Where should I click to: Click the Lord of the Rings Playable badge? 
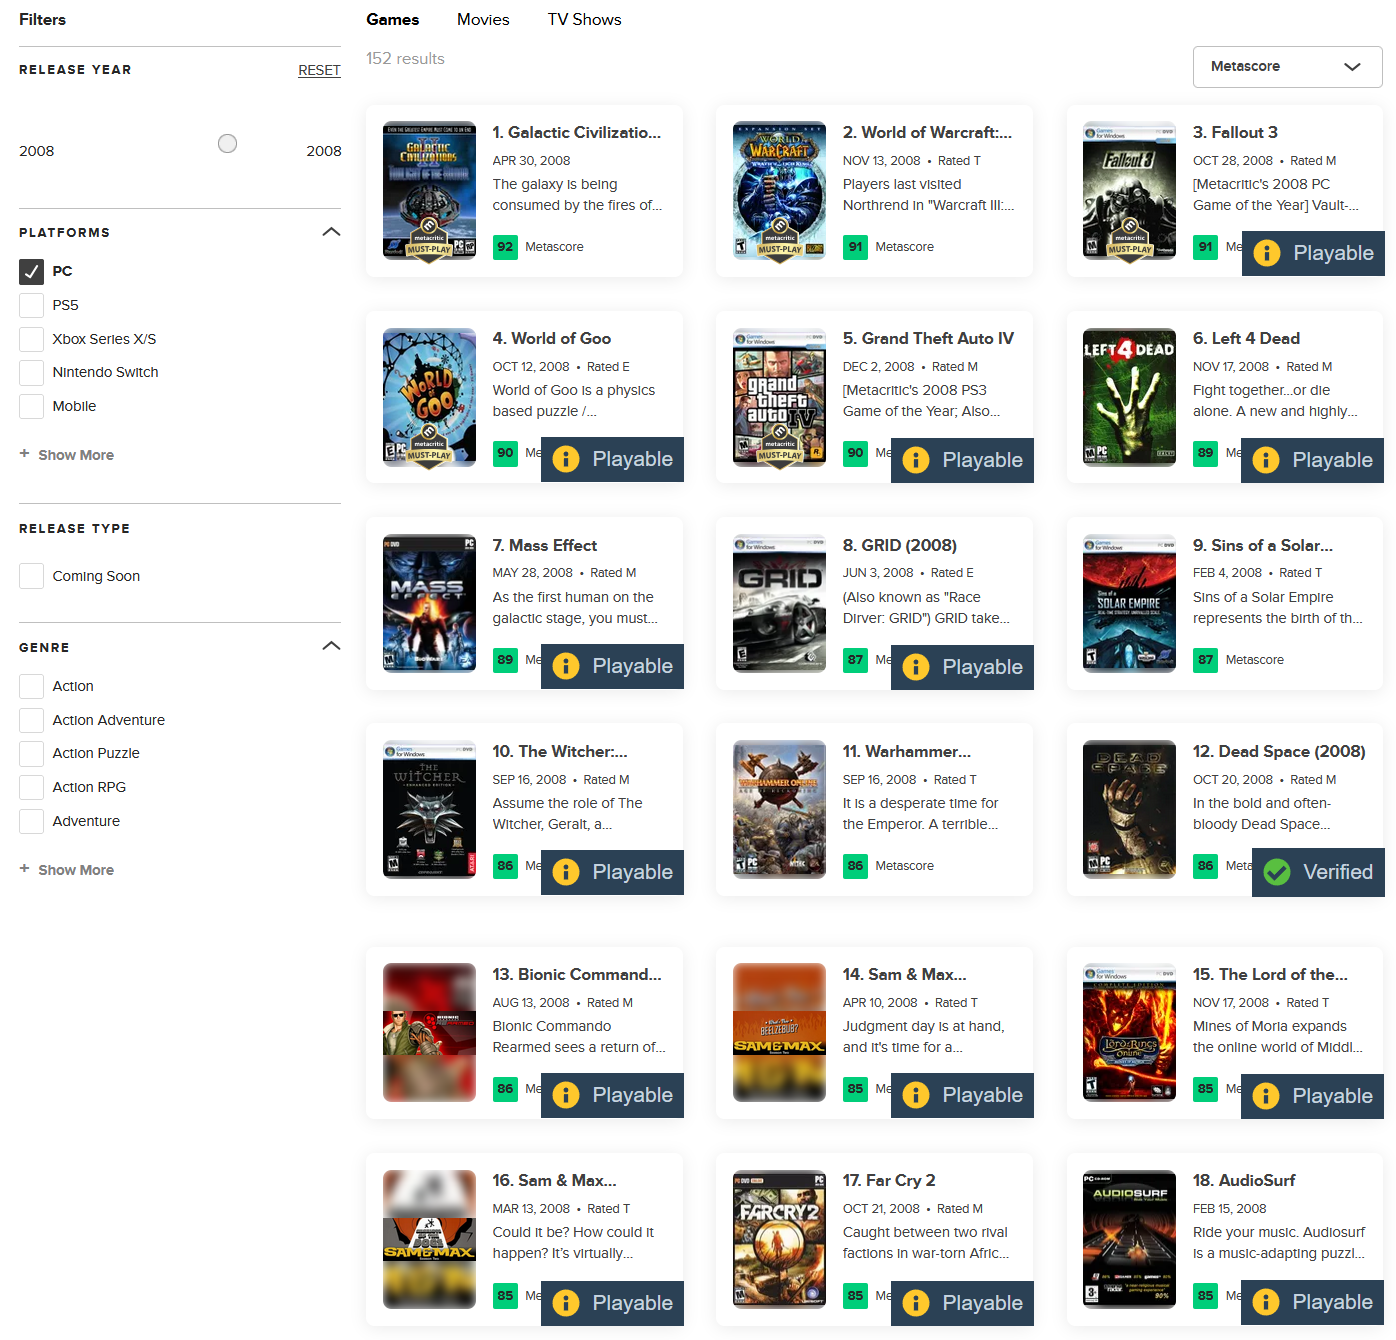(x=1312, y=1096)
